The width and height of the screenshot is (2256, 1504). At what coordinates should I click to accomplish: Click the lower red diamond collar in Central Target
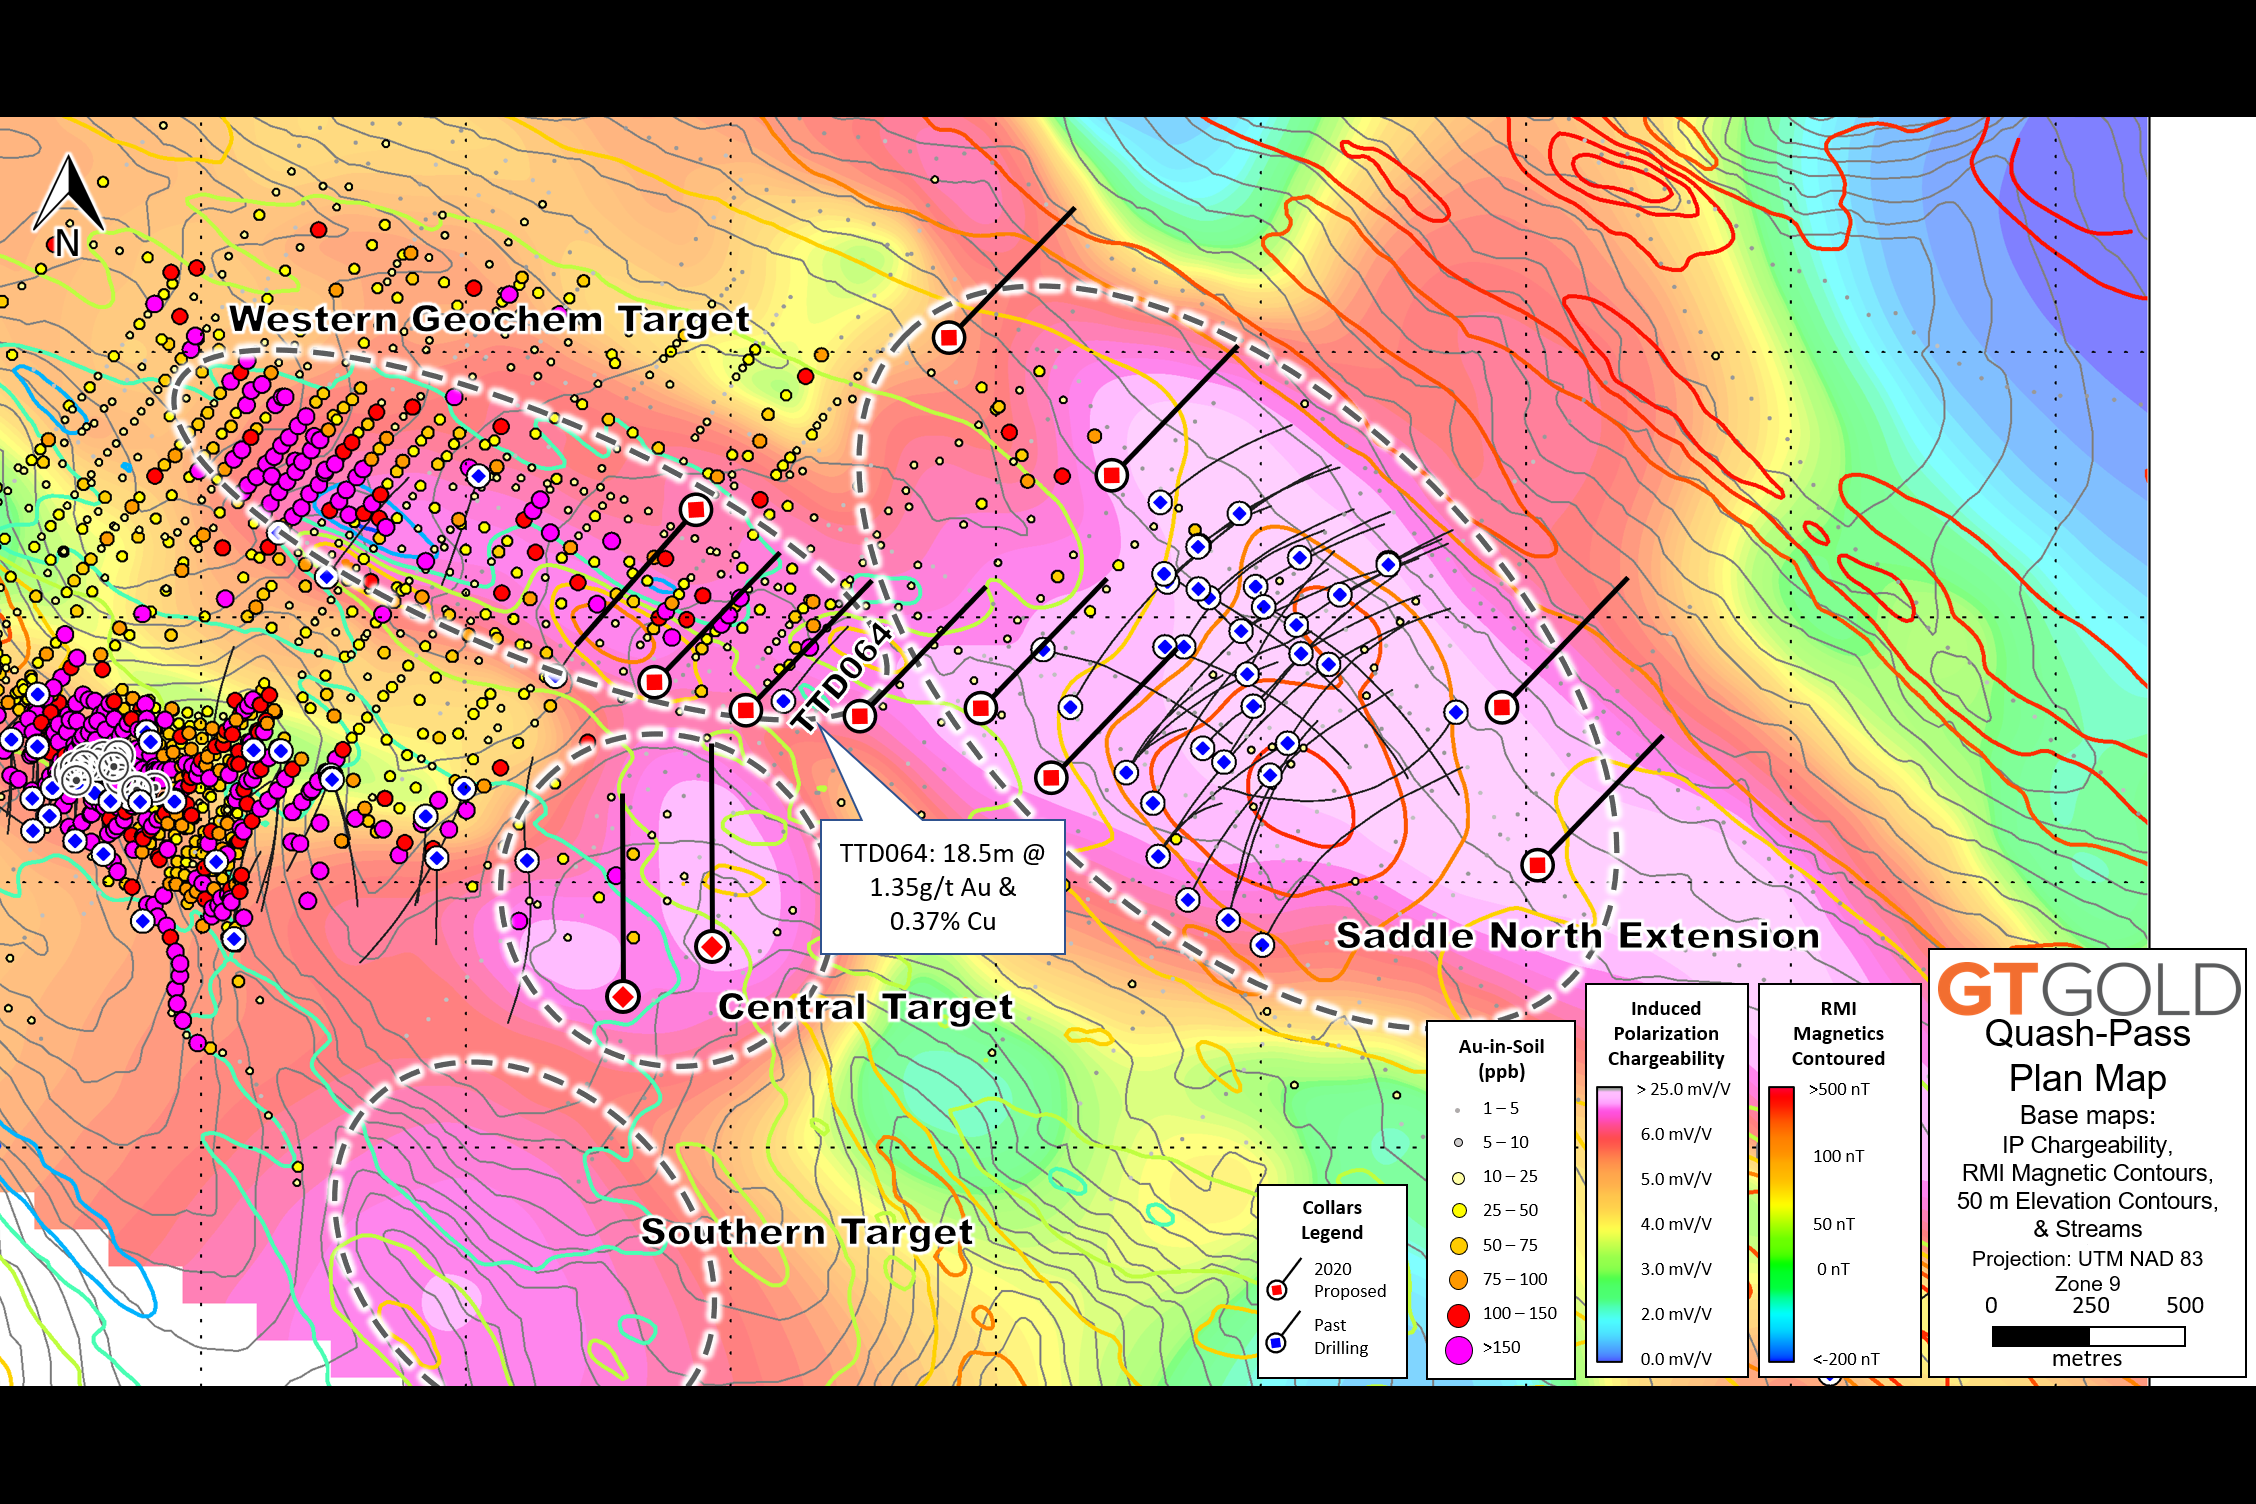(623, 997)
